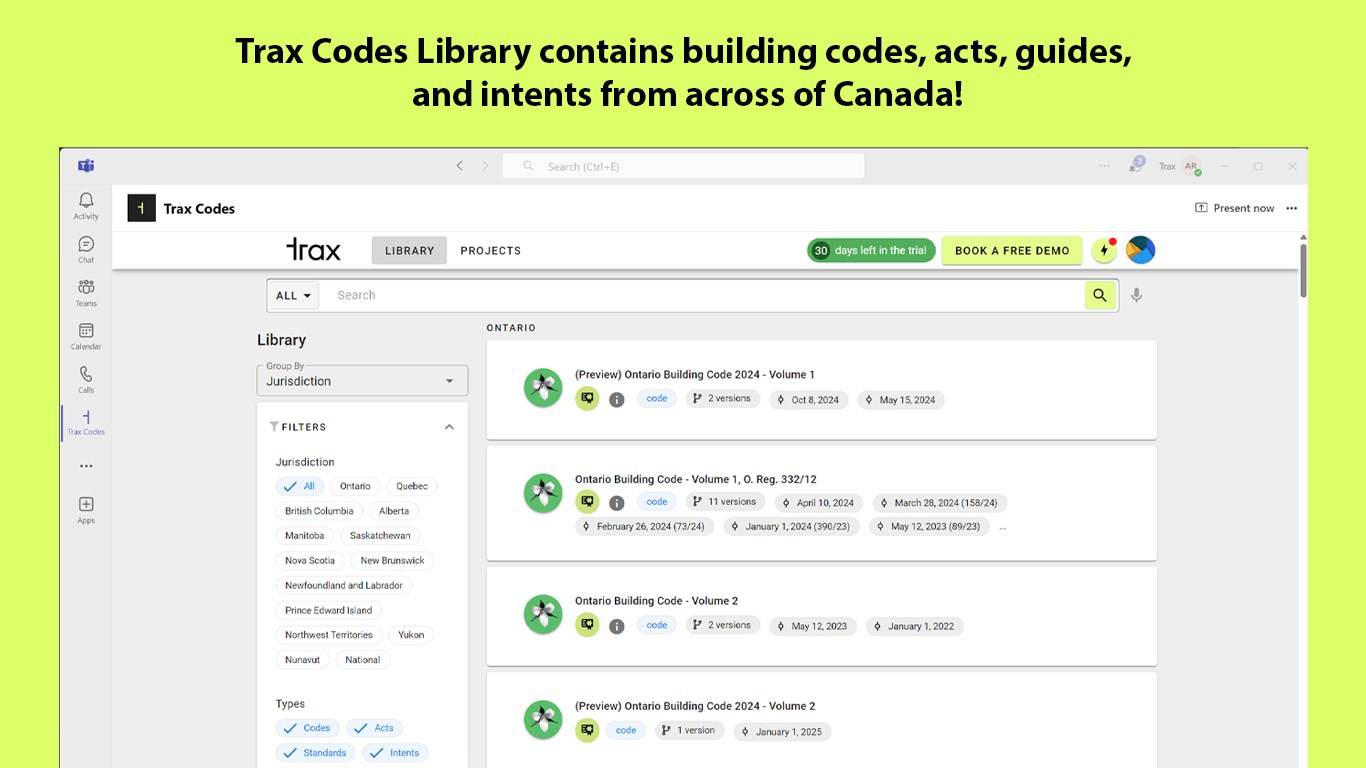Go back with the Teams navigation arrow

point(460,166)
